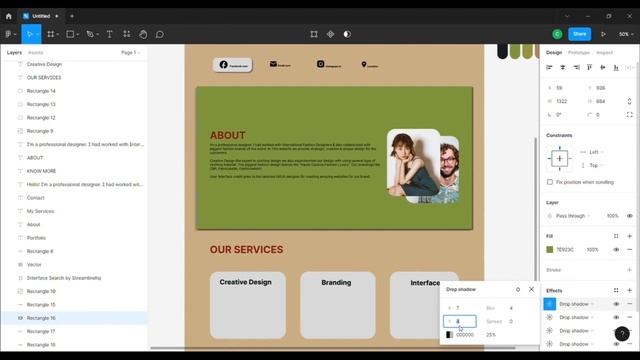The image size is (640, 360).
Task: Open the 50% zoom dropdown
Action: [626, 34]
